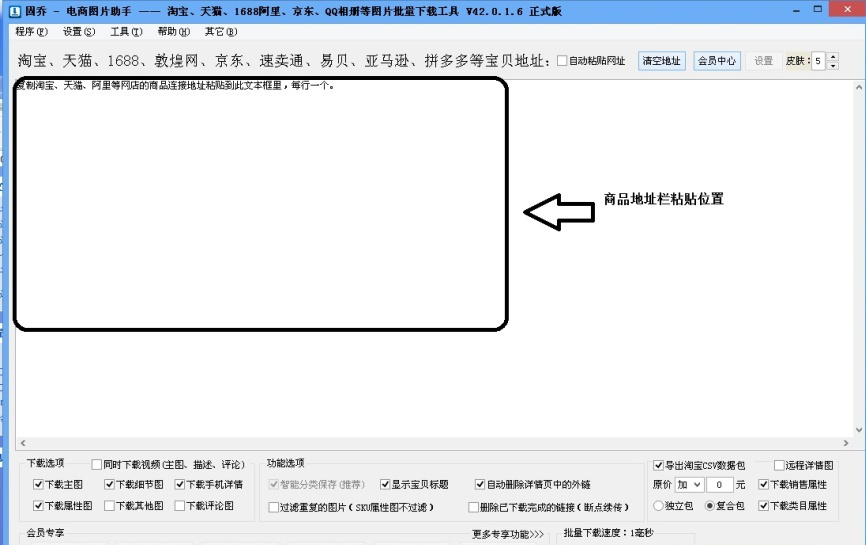The image size is (866, 545).
Task: Uncheck the 下载属性图 checkbox
Action: [38, 505]
